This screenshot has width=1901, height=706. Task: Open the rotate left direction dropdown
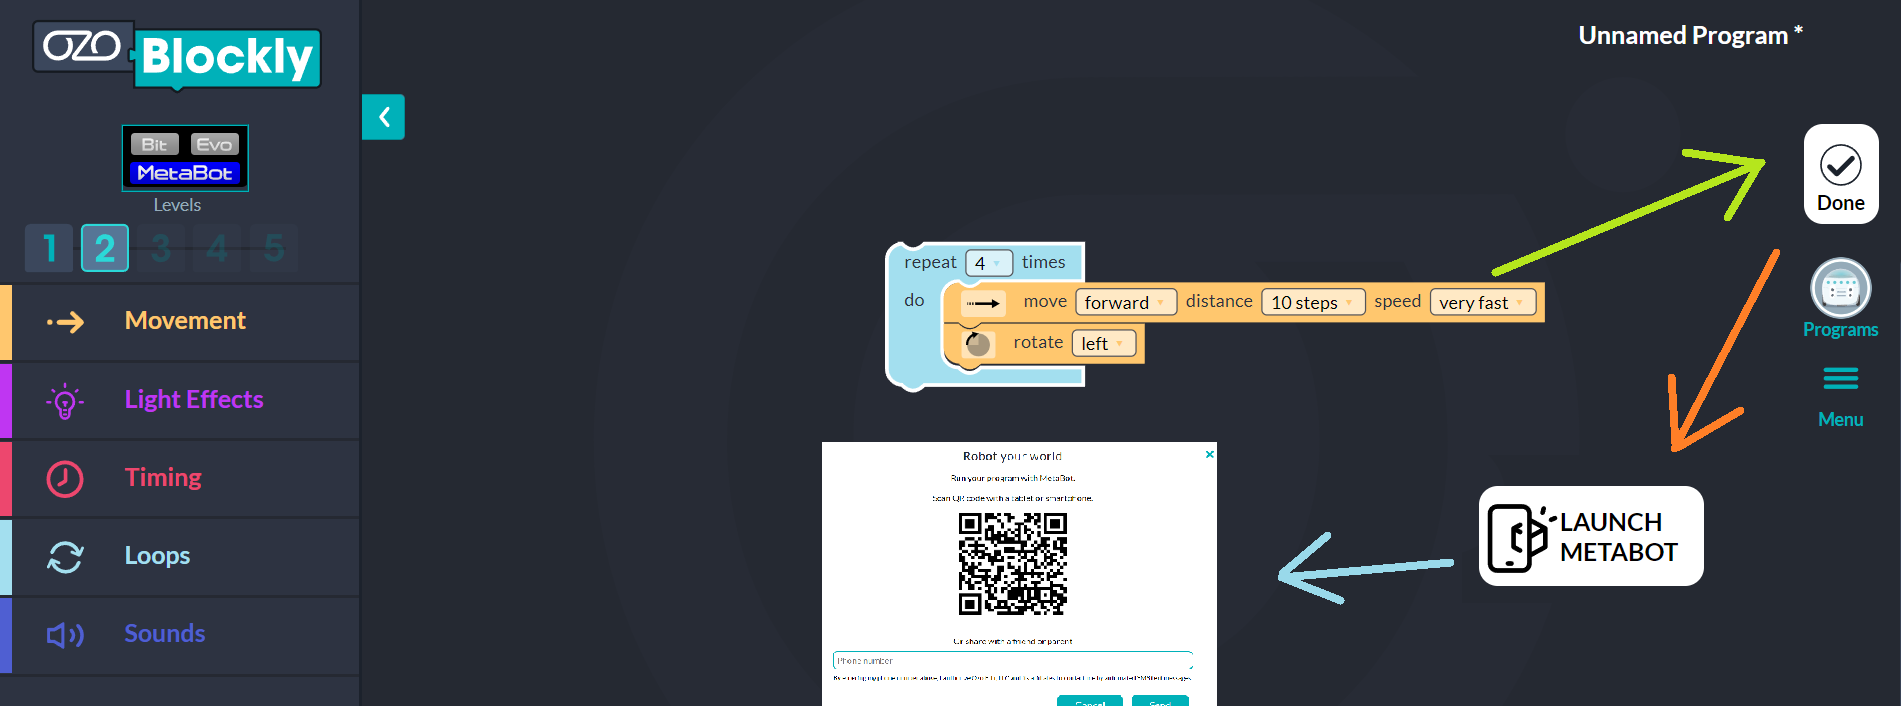click(1103, 344)
